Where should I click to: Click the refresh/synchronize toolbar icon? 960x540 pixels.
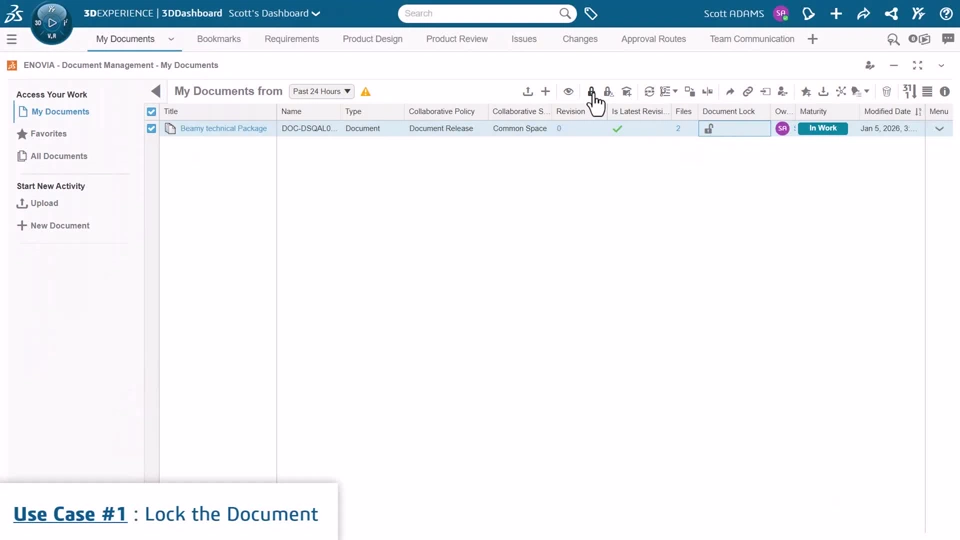coord(649,91)
